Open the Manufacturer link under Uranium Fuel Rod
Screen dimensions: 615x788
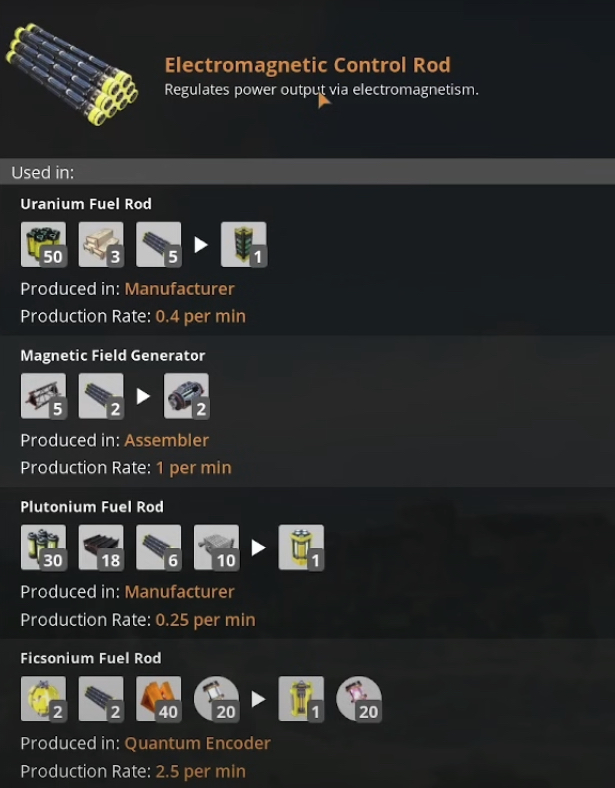tap(179, 289)
